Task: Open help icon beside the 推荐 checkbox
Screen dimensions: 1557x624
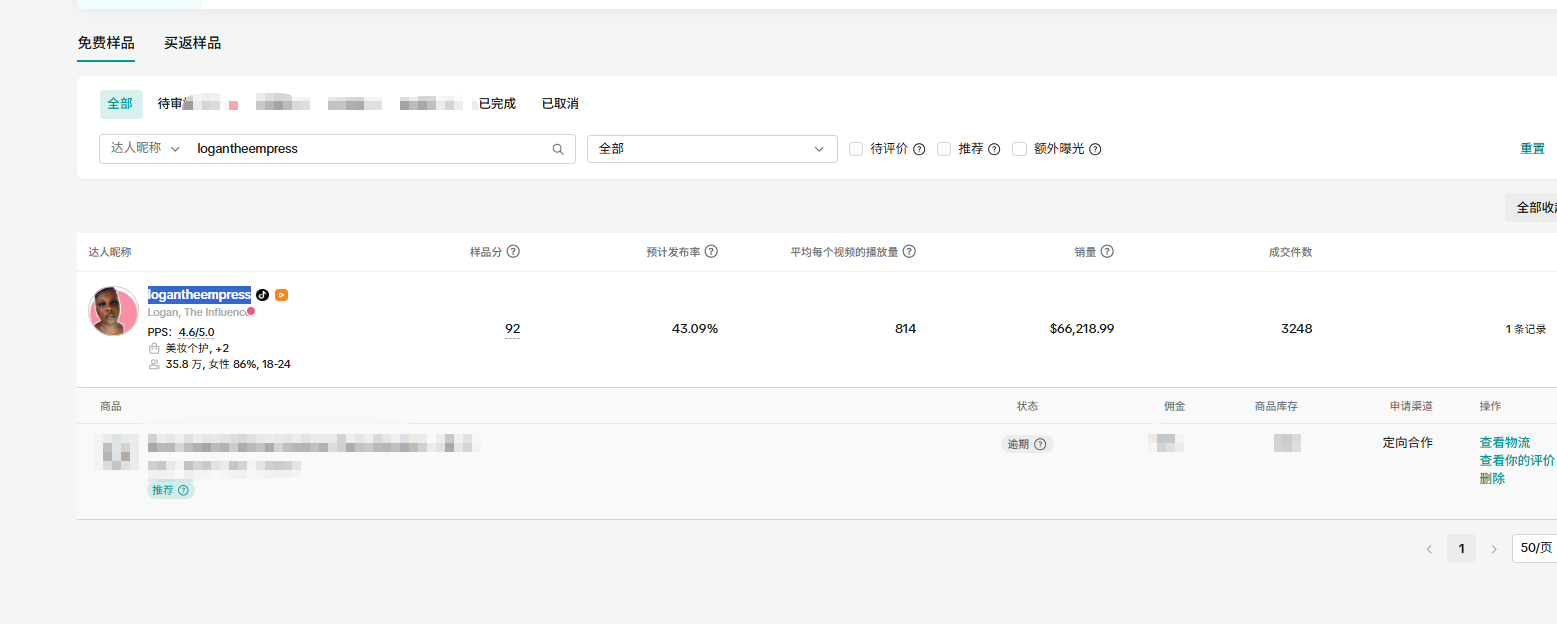Action: point(994,149)
